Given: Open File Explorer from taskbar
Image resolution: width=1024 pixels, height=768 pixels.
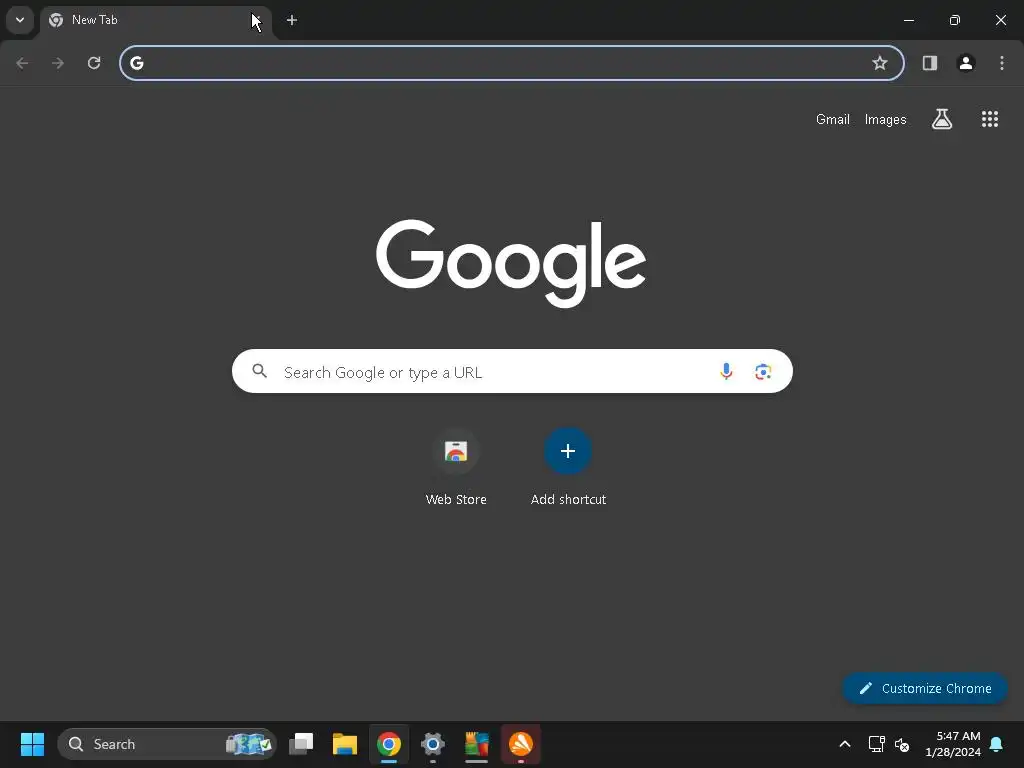Looking at the screenshot, I should coord(345,744).
